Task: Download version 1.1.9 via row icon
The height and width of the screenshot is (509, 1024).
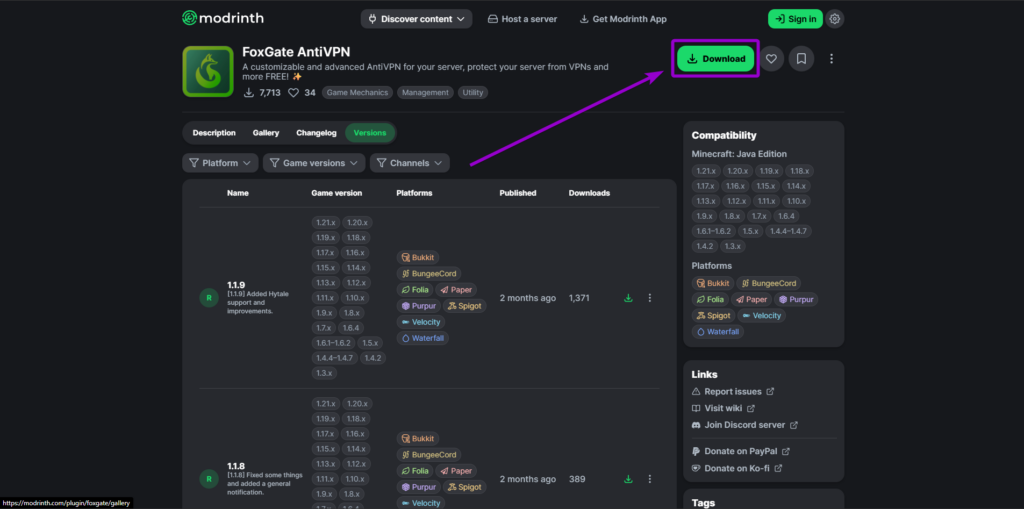Action: point(628,298)
